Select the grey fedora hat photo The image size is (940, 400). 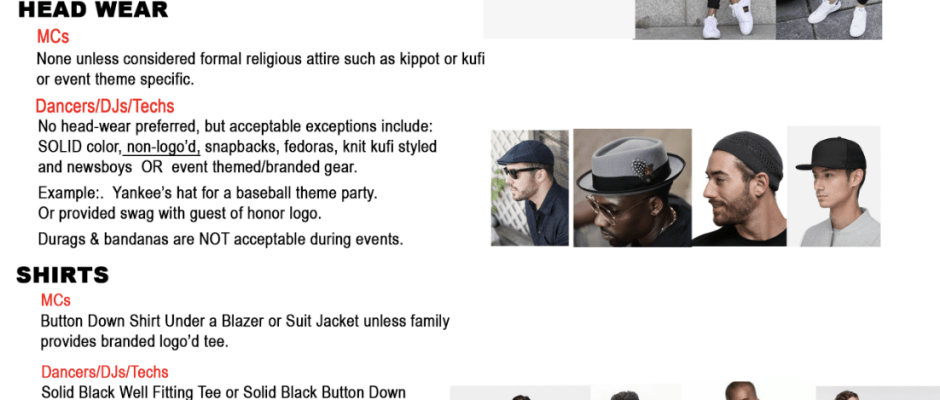coord(632,188)
